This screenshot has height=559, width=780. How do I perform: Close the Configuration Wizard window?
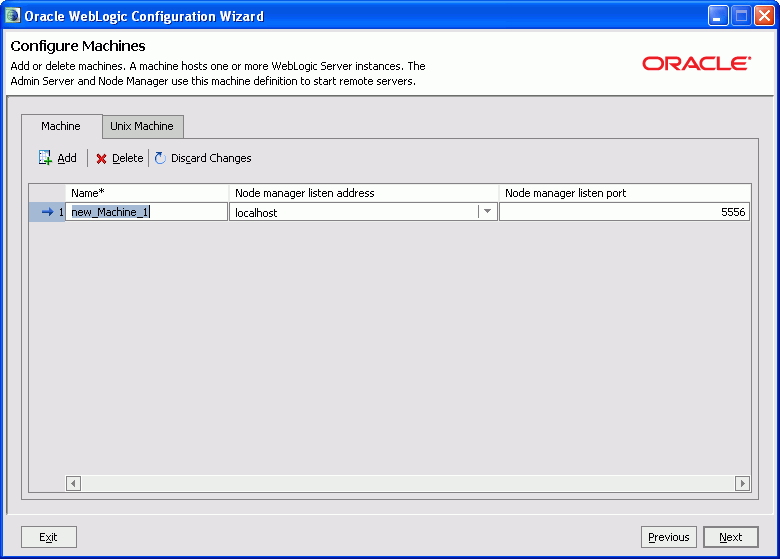tap(765, 15)
